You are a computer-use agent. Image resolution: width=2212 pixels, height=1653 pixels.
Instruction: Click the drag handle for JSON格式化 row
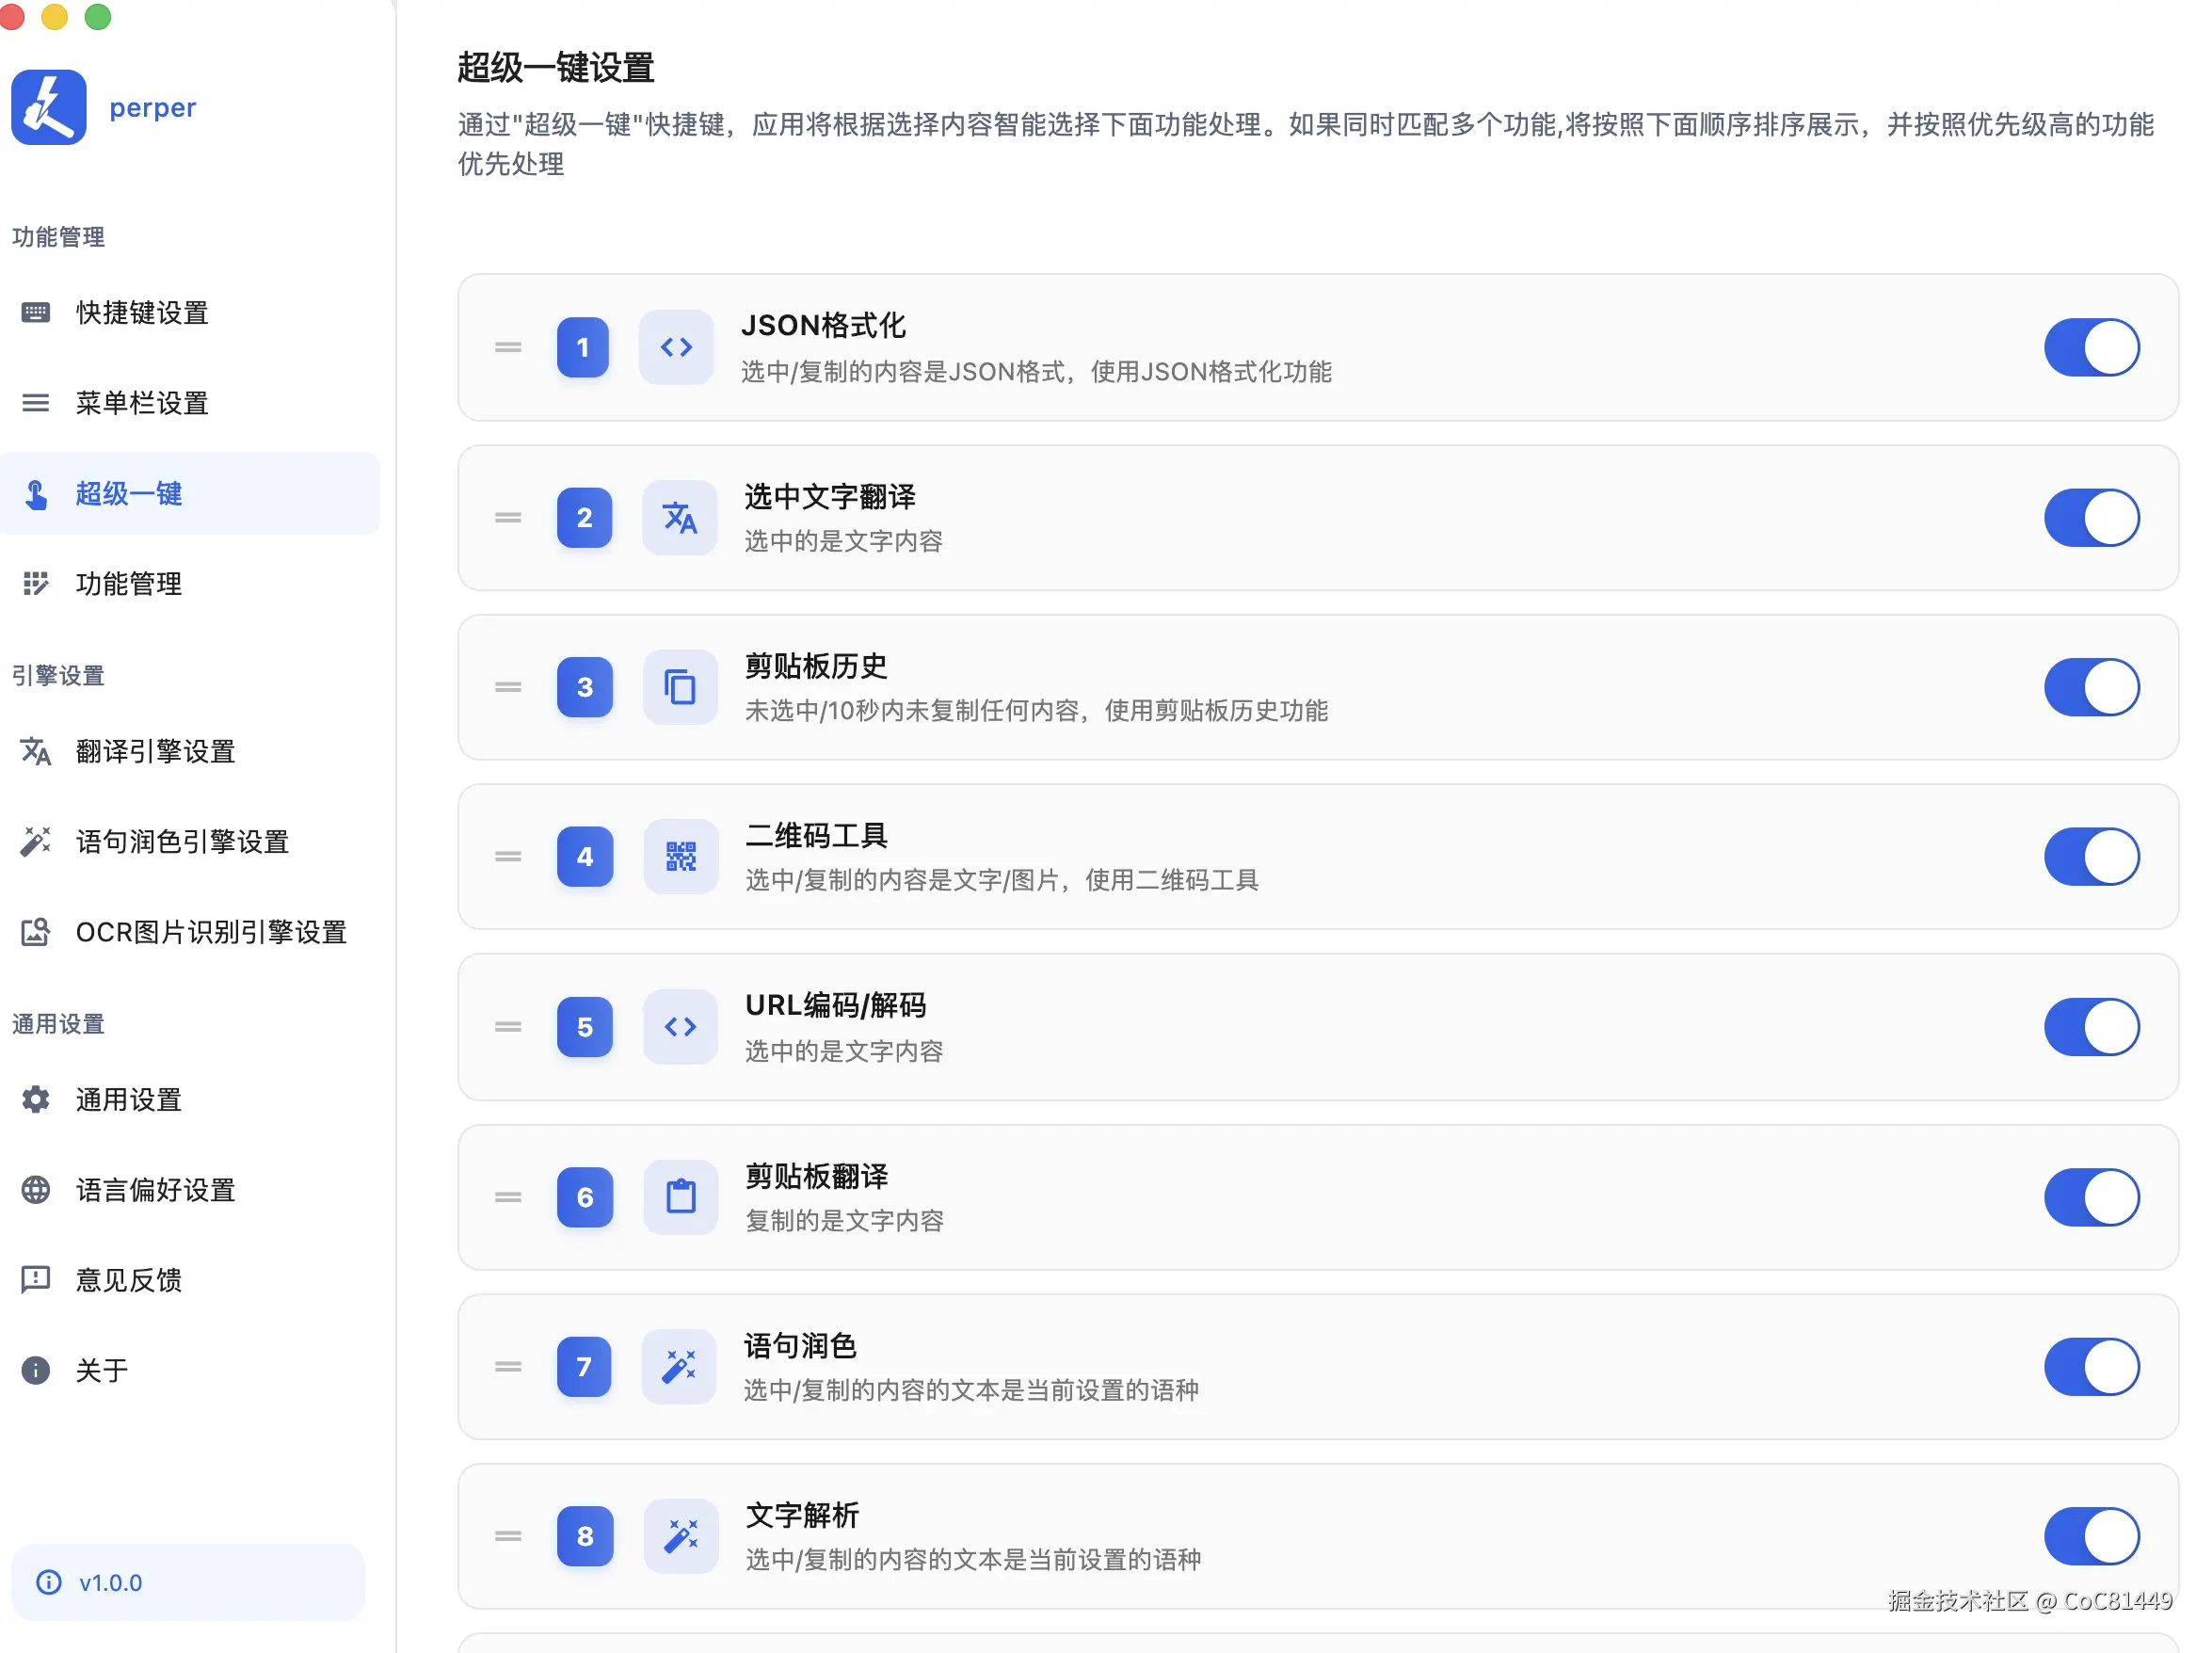[508, 347]
